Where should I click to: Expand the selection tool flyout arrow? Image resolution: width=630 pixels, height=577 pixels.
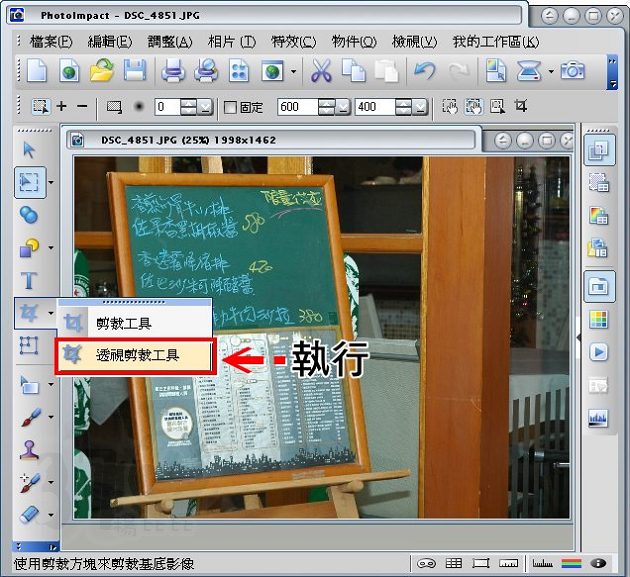point(51,182)
